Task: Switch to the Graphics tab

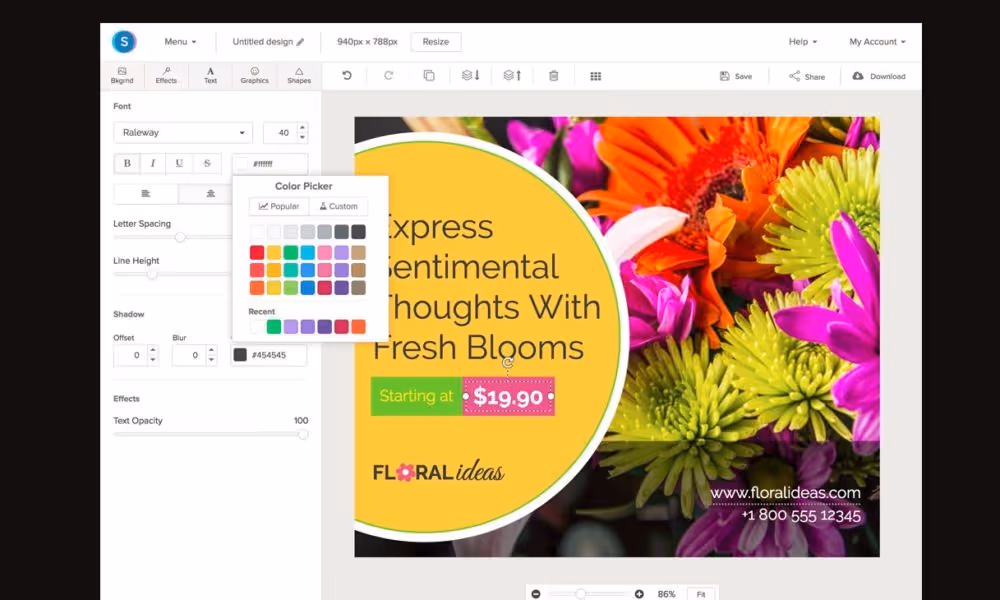Action: coord(255,76)
